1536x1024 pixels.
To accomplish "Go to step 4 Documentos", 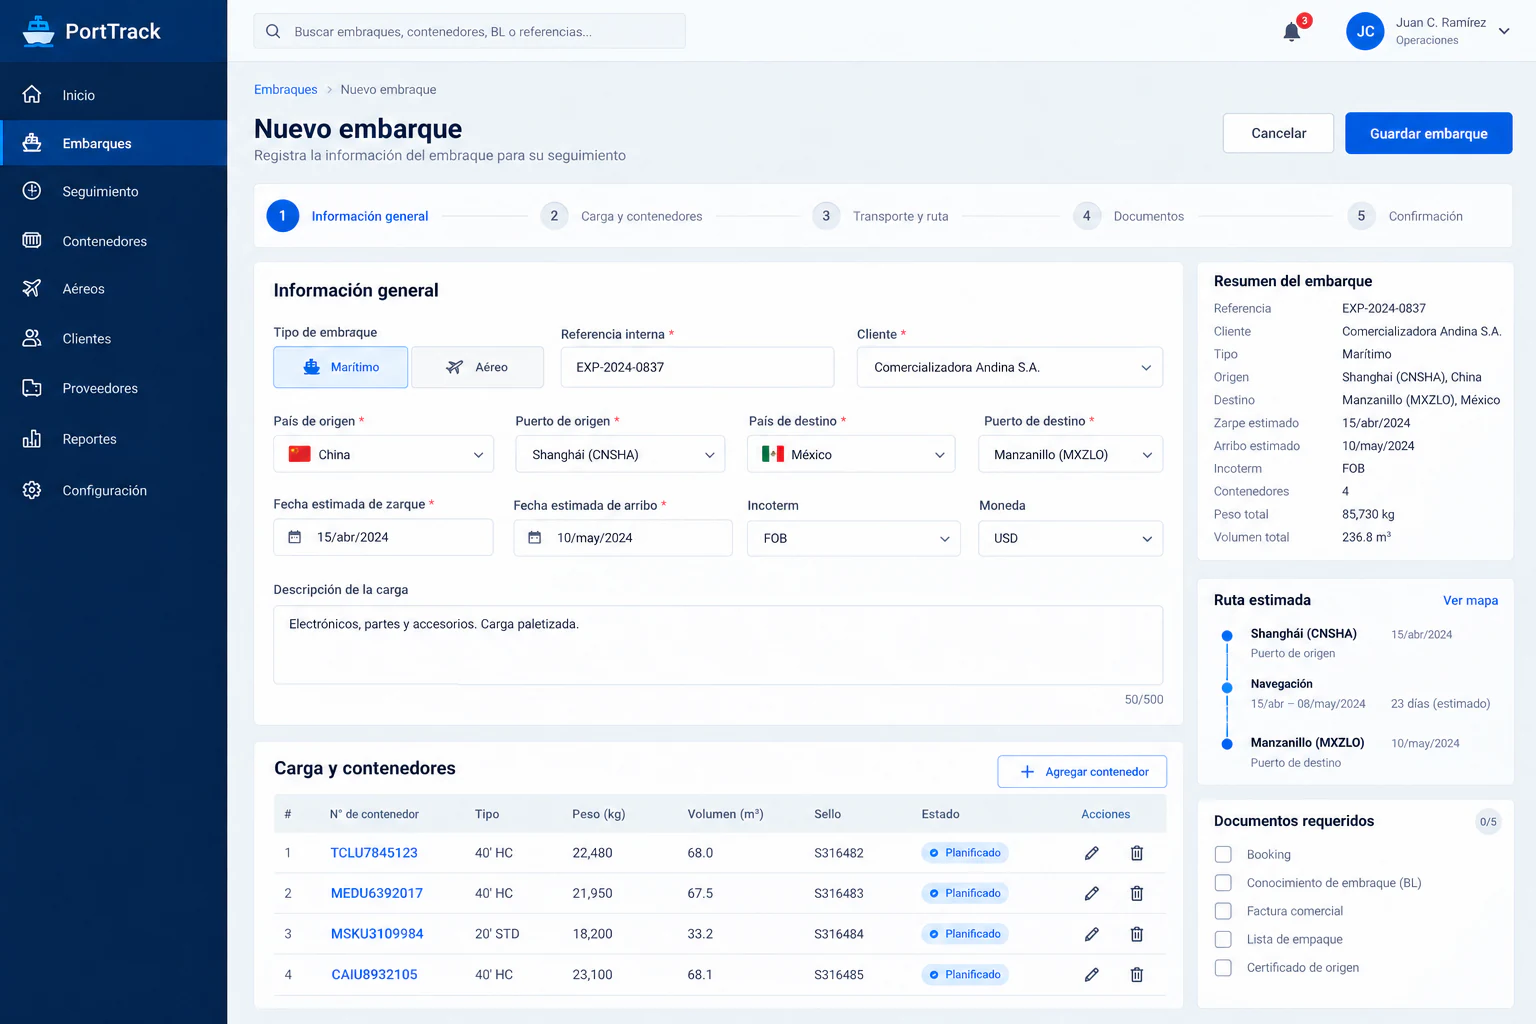I will pyautogui.click(x=1129, y=216).
